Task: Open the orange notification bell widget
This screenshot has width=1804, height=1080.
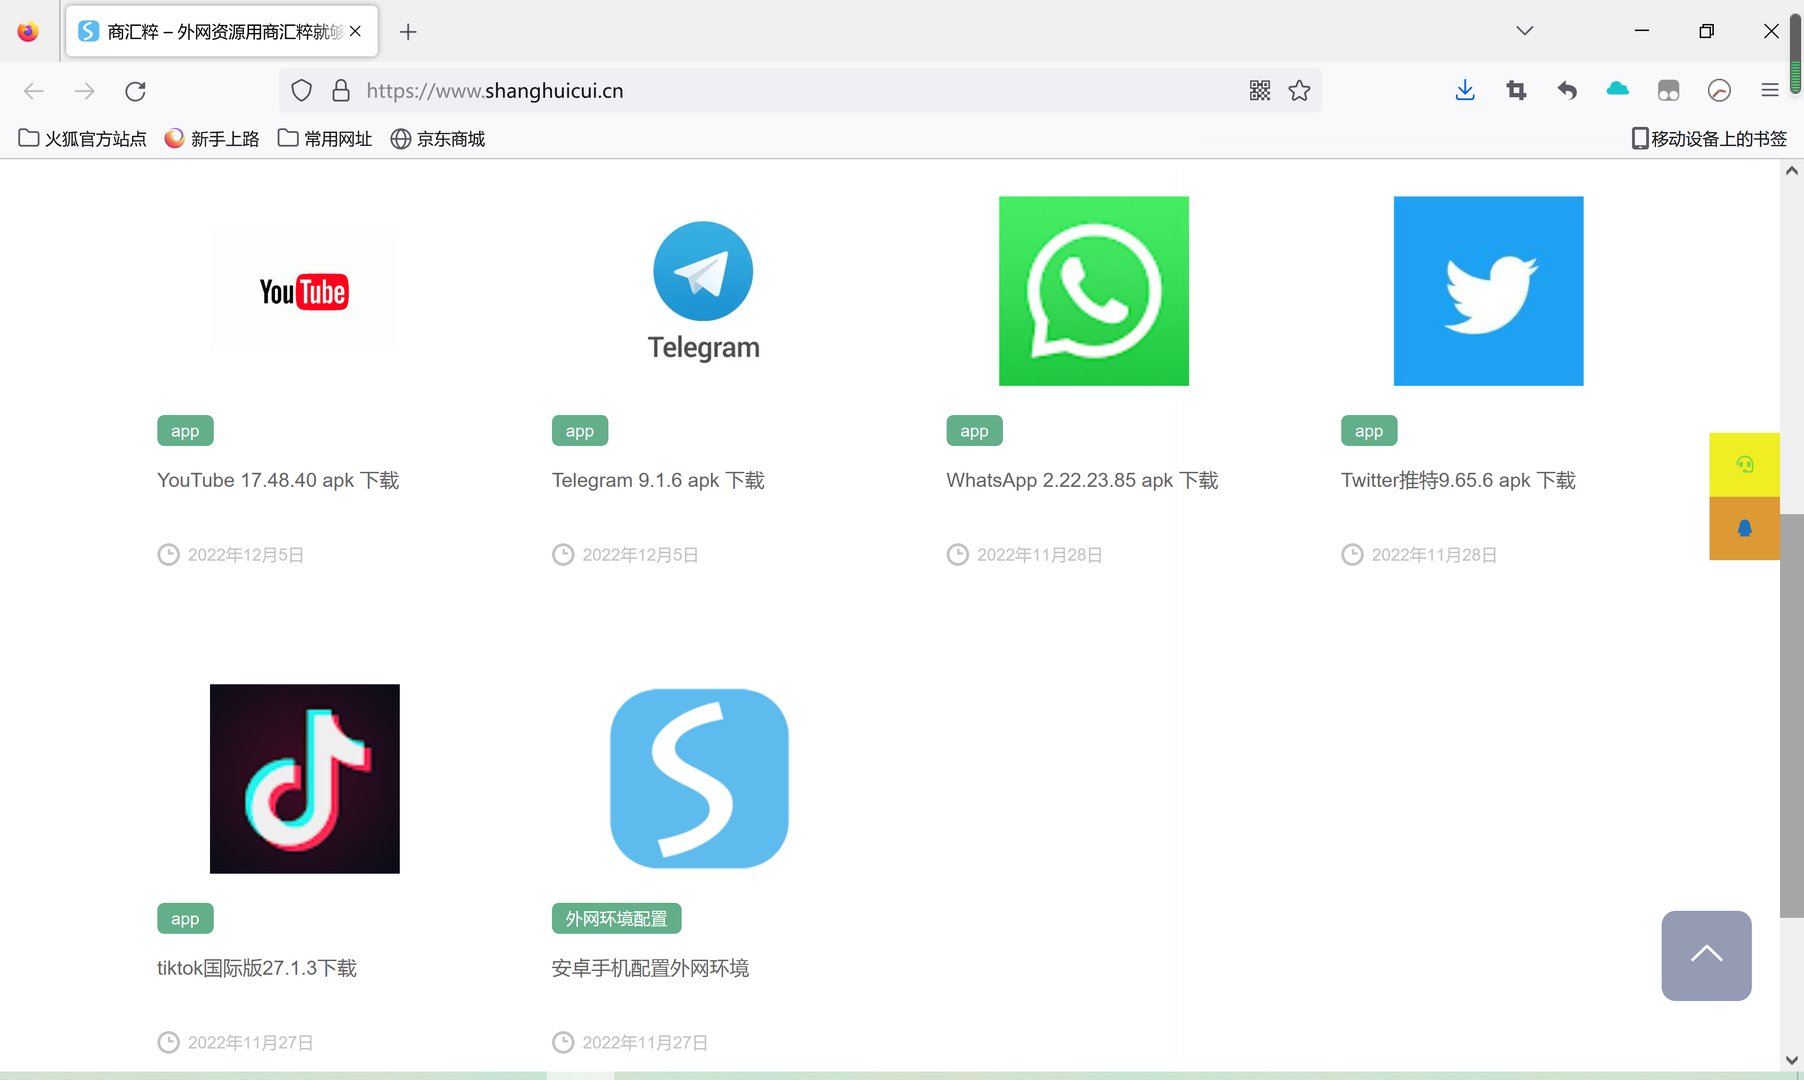Action: 1744,529
